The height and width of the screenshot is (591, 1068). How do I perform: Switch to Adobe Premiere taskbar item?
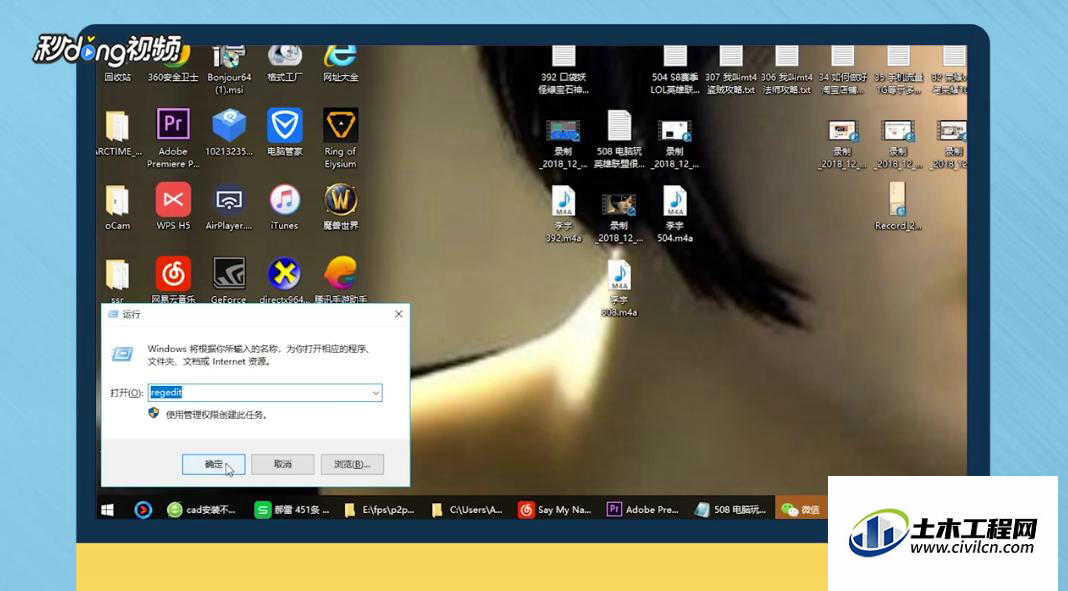[643, 509]
